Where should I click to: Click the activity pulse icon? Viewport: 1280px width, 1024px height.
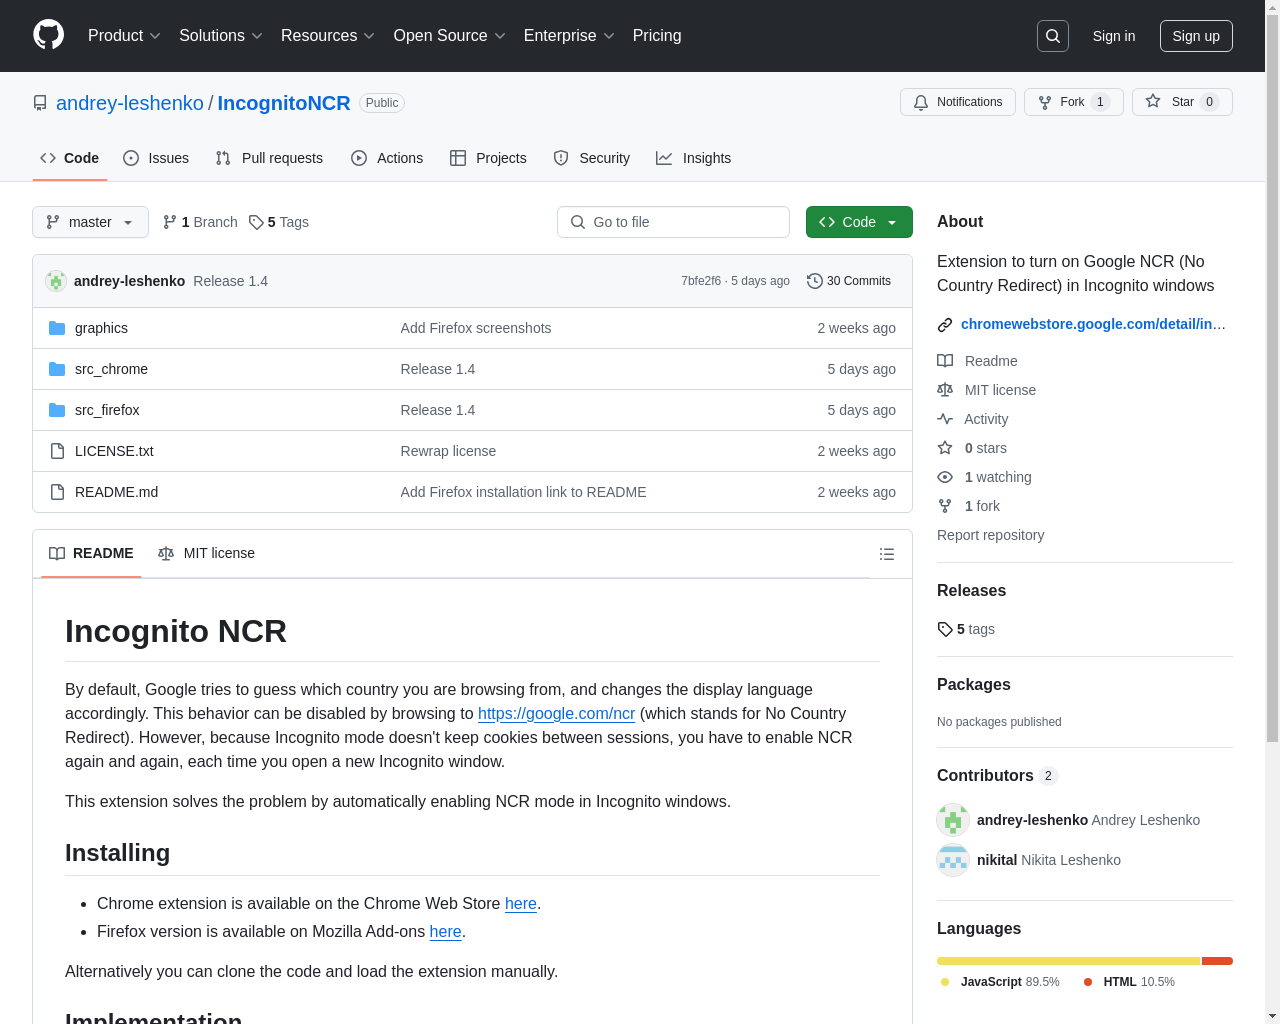point(945,419)
